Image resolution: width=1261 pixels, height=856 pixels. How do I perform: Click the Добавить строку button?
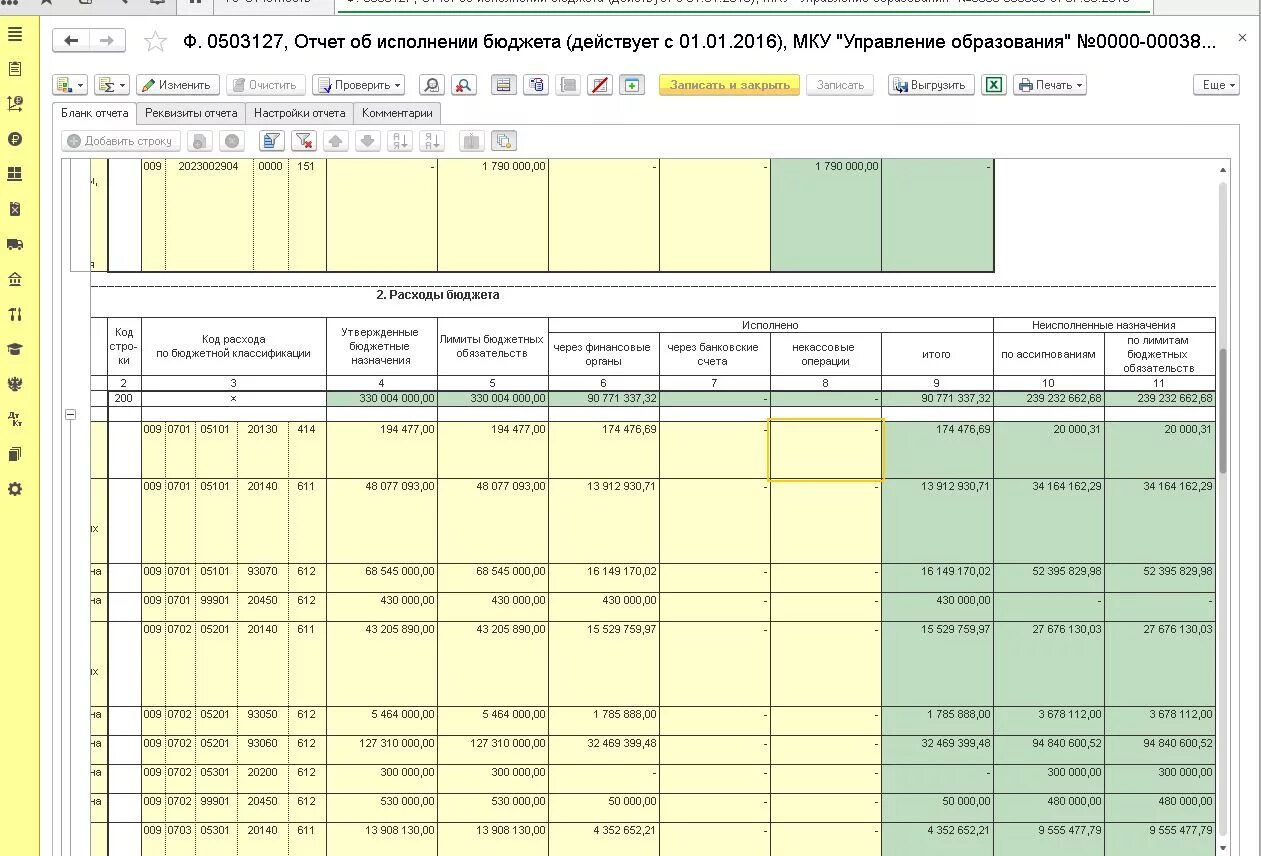pos(121,141)
